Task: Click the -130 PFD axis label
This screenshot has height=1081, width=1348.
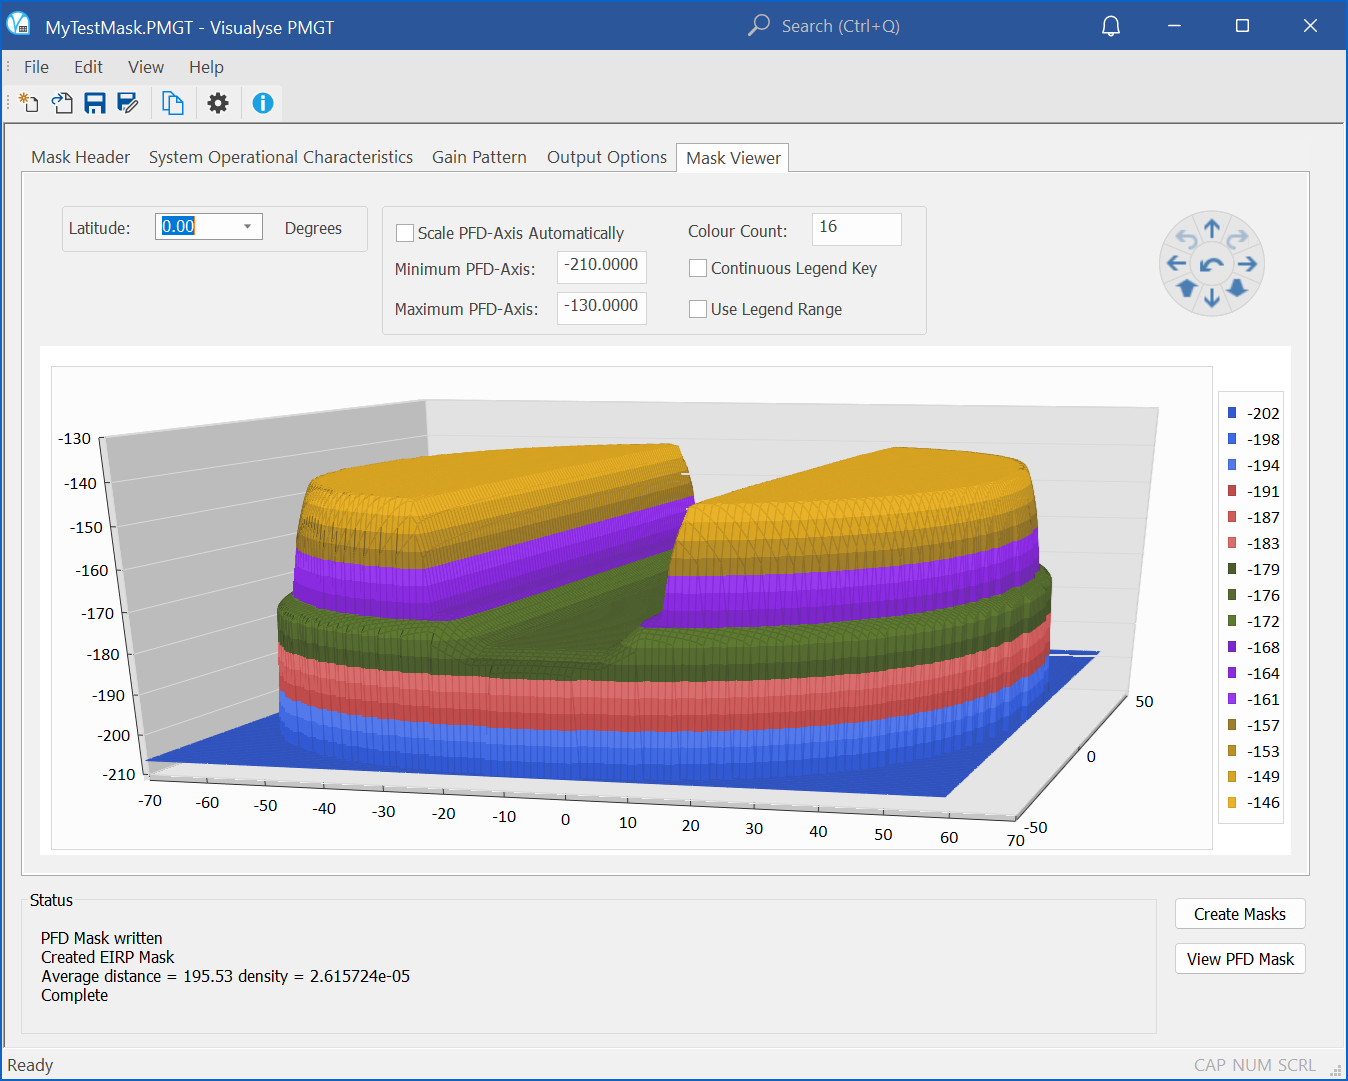Action: point(74,438)
